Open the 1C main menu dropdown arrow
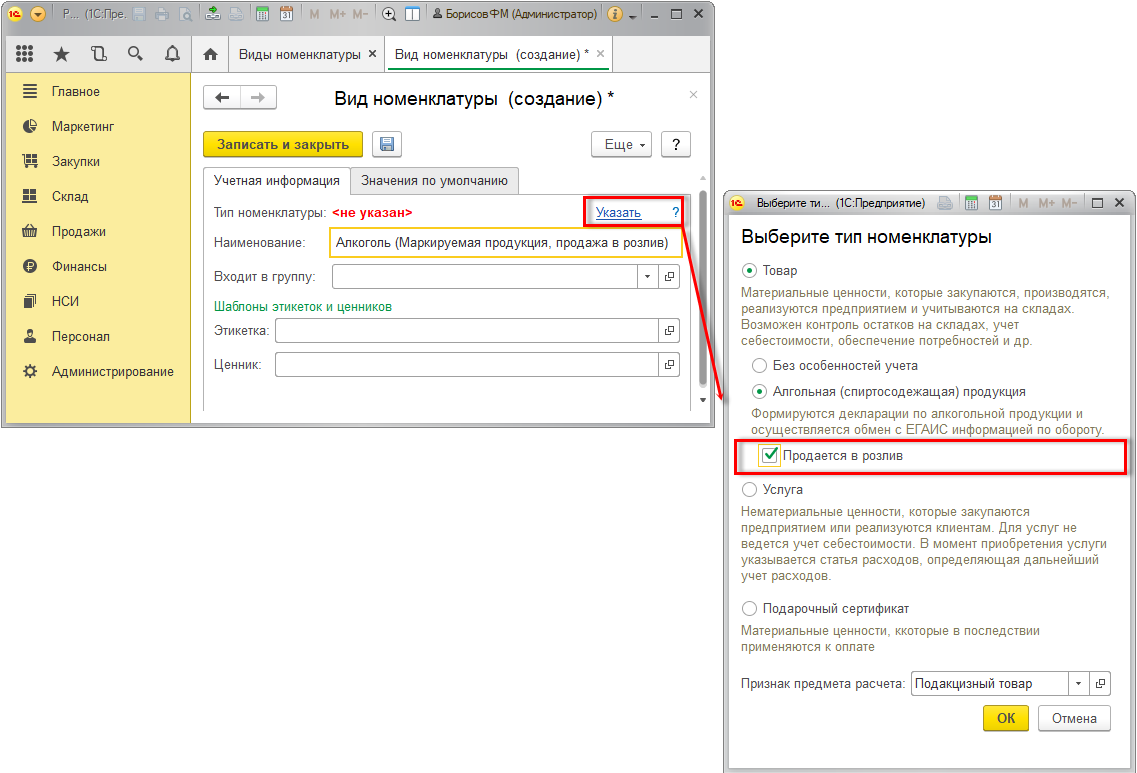 (x=38, y=14)
